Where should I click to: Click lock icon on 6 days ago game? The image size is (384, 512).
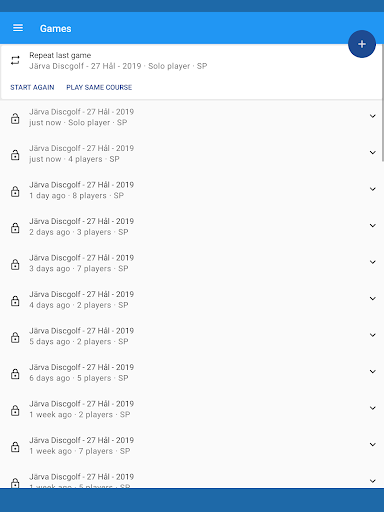tap(15, 374)
